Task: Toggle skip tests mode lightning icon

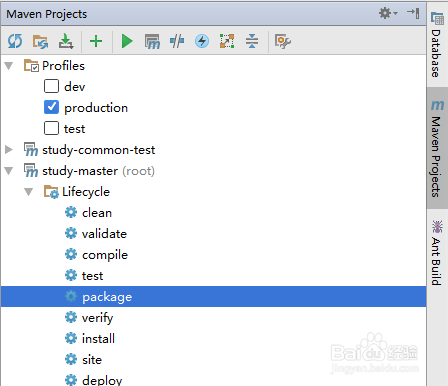Action: (202, 41)
